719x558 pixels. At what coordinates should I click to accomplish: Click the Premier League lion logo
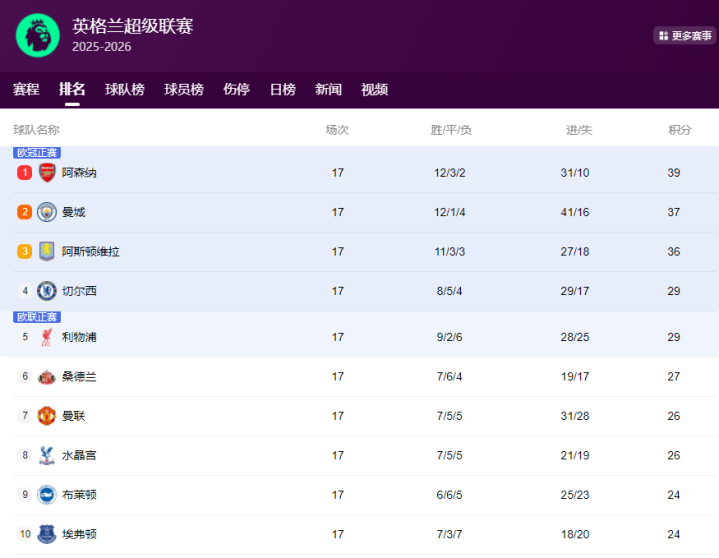38,35
